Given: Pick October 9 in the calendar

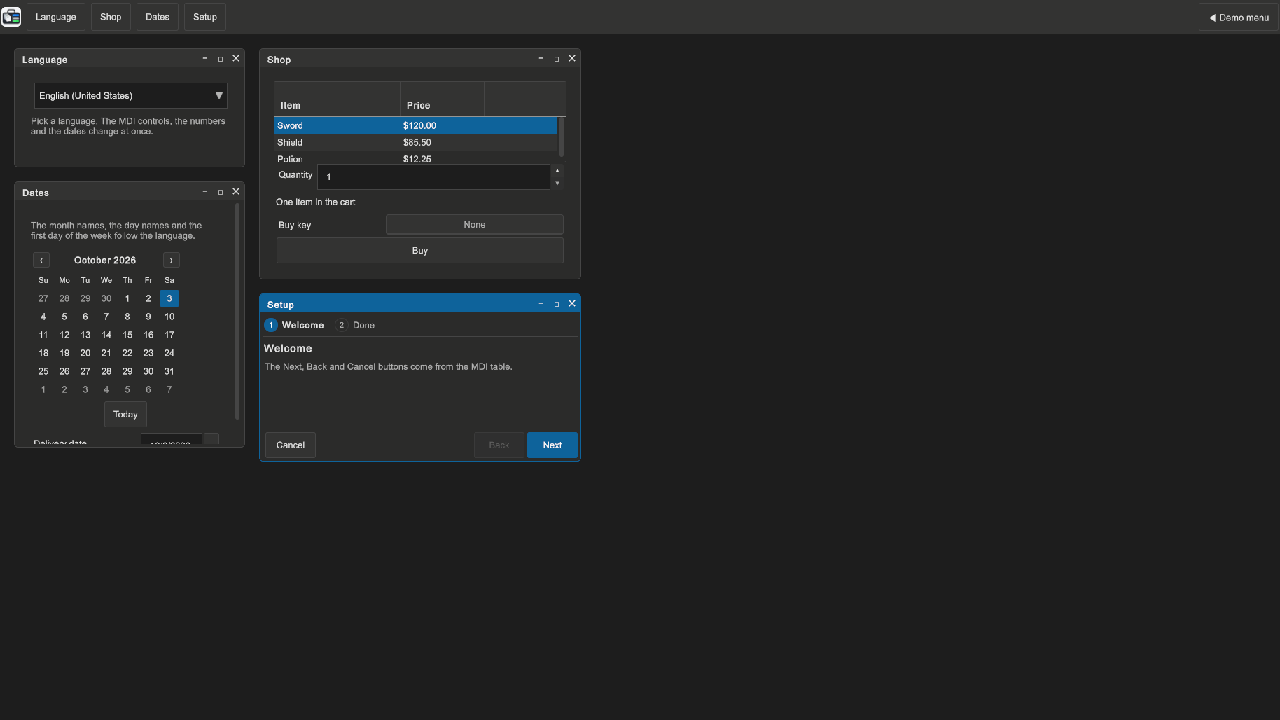Looking at the screenshot, I should [x=148, y=317].
